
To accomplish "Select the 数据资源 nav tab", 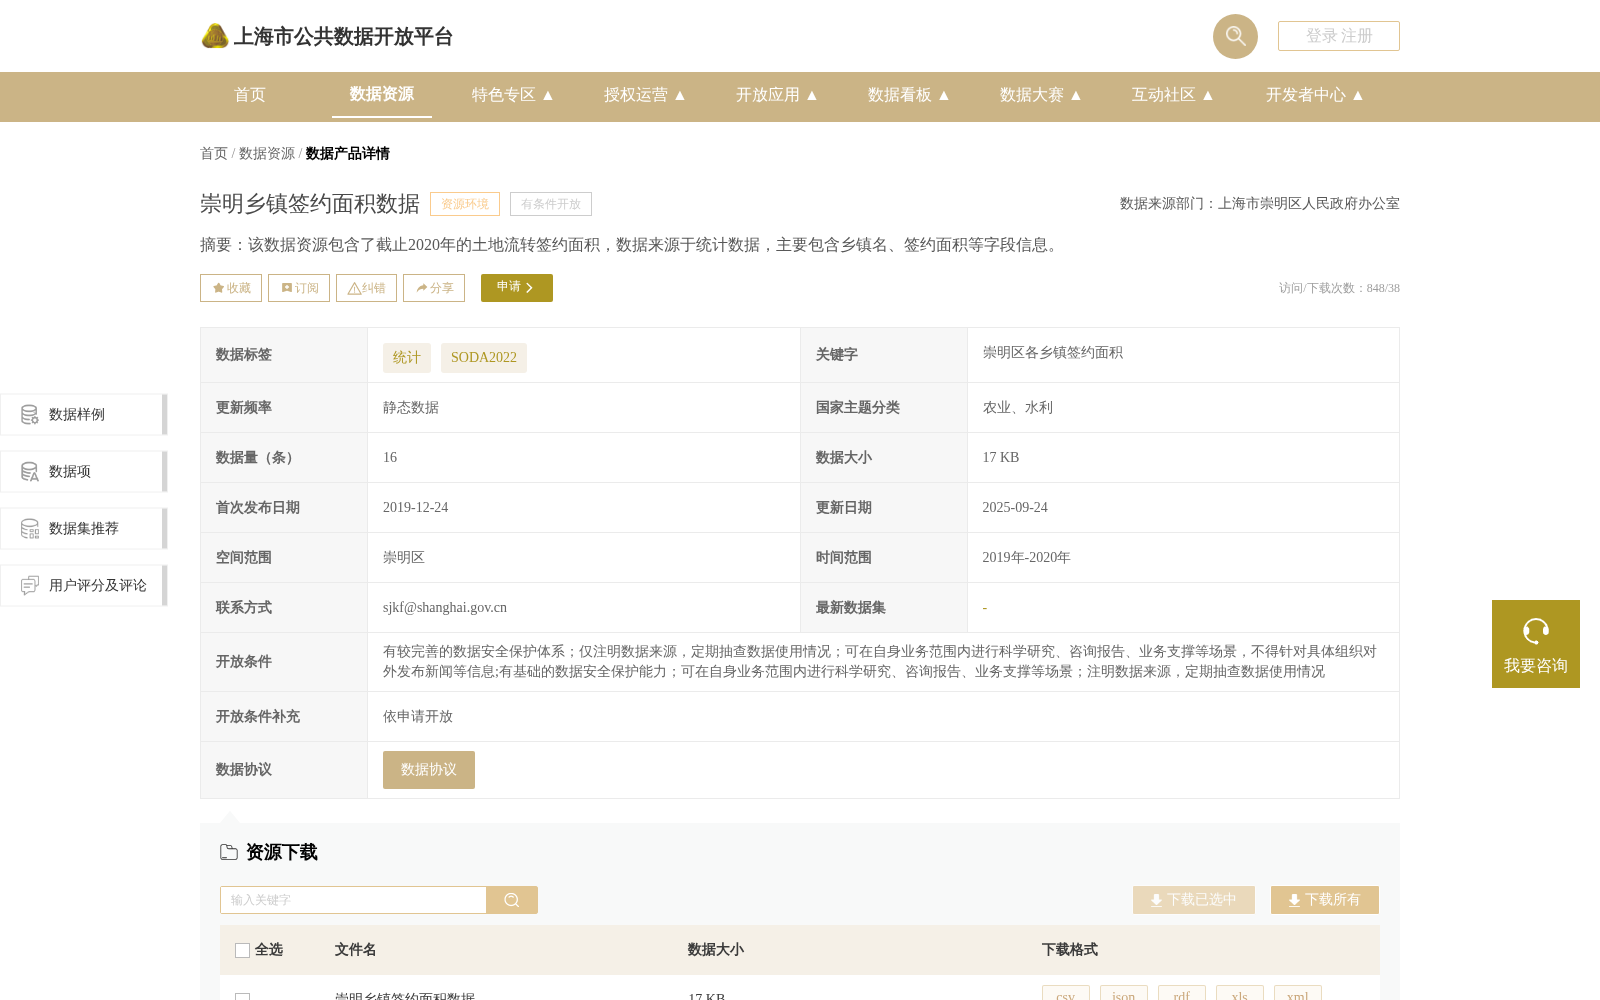I will click(382, 95).
